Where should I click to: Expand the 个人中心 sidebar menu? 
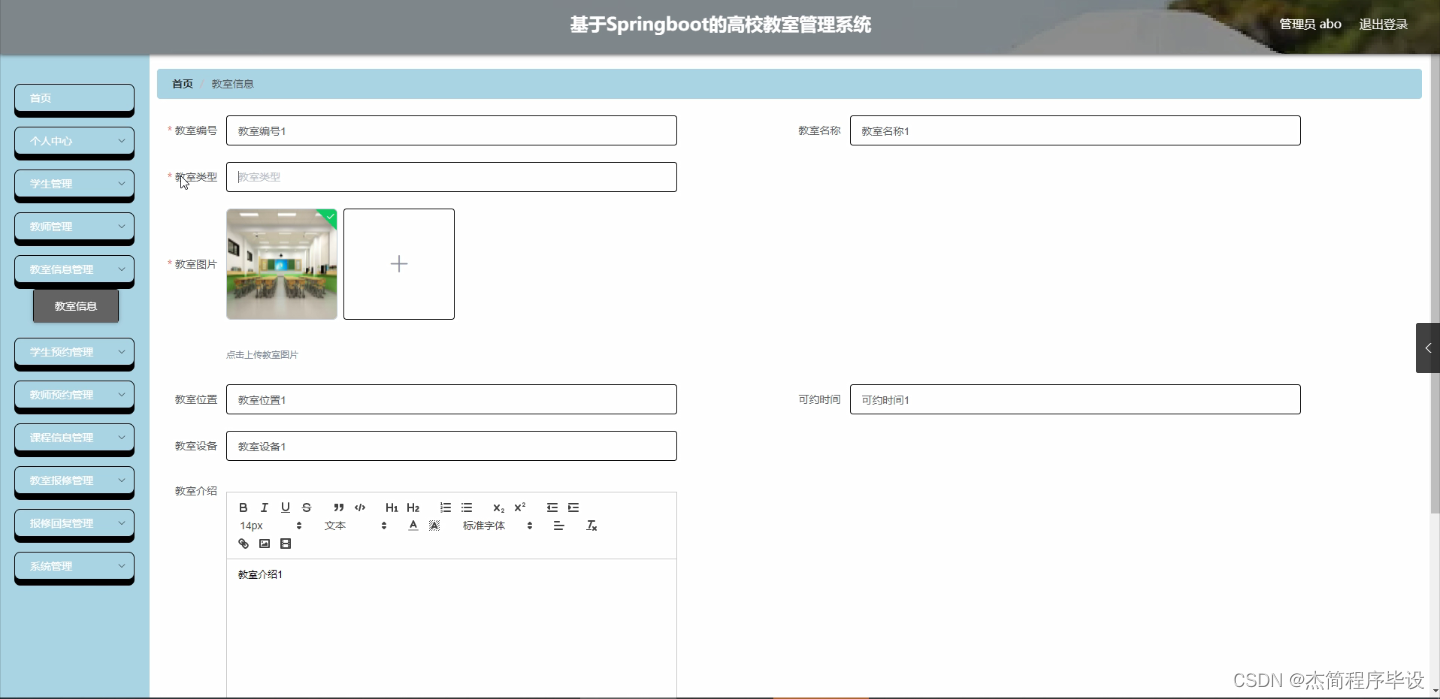74,141
